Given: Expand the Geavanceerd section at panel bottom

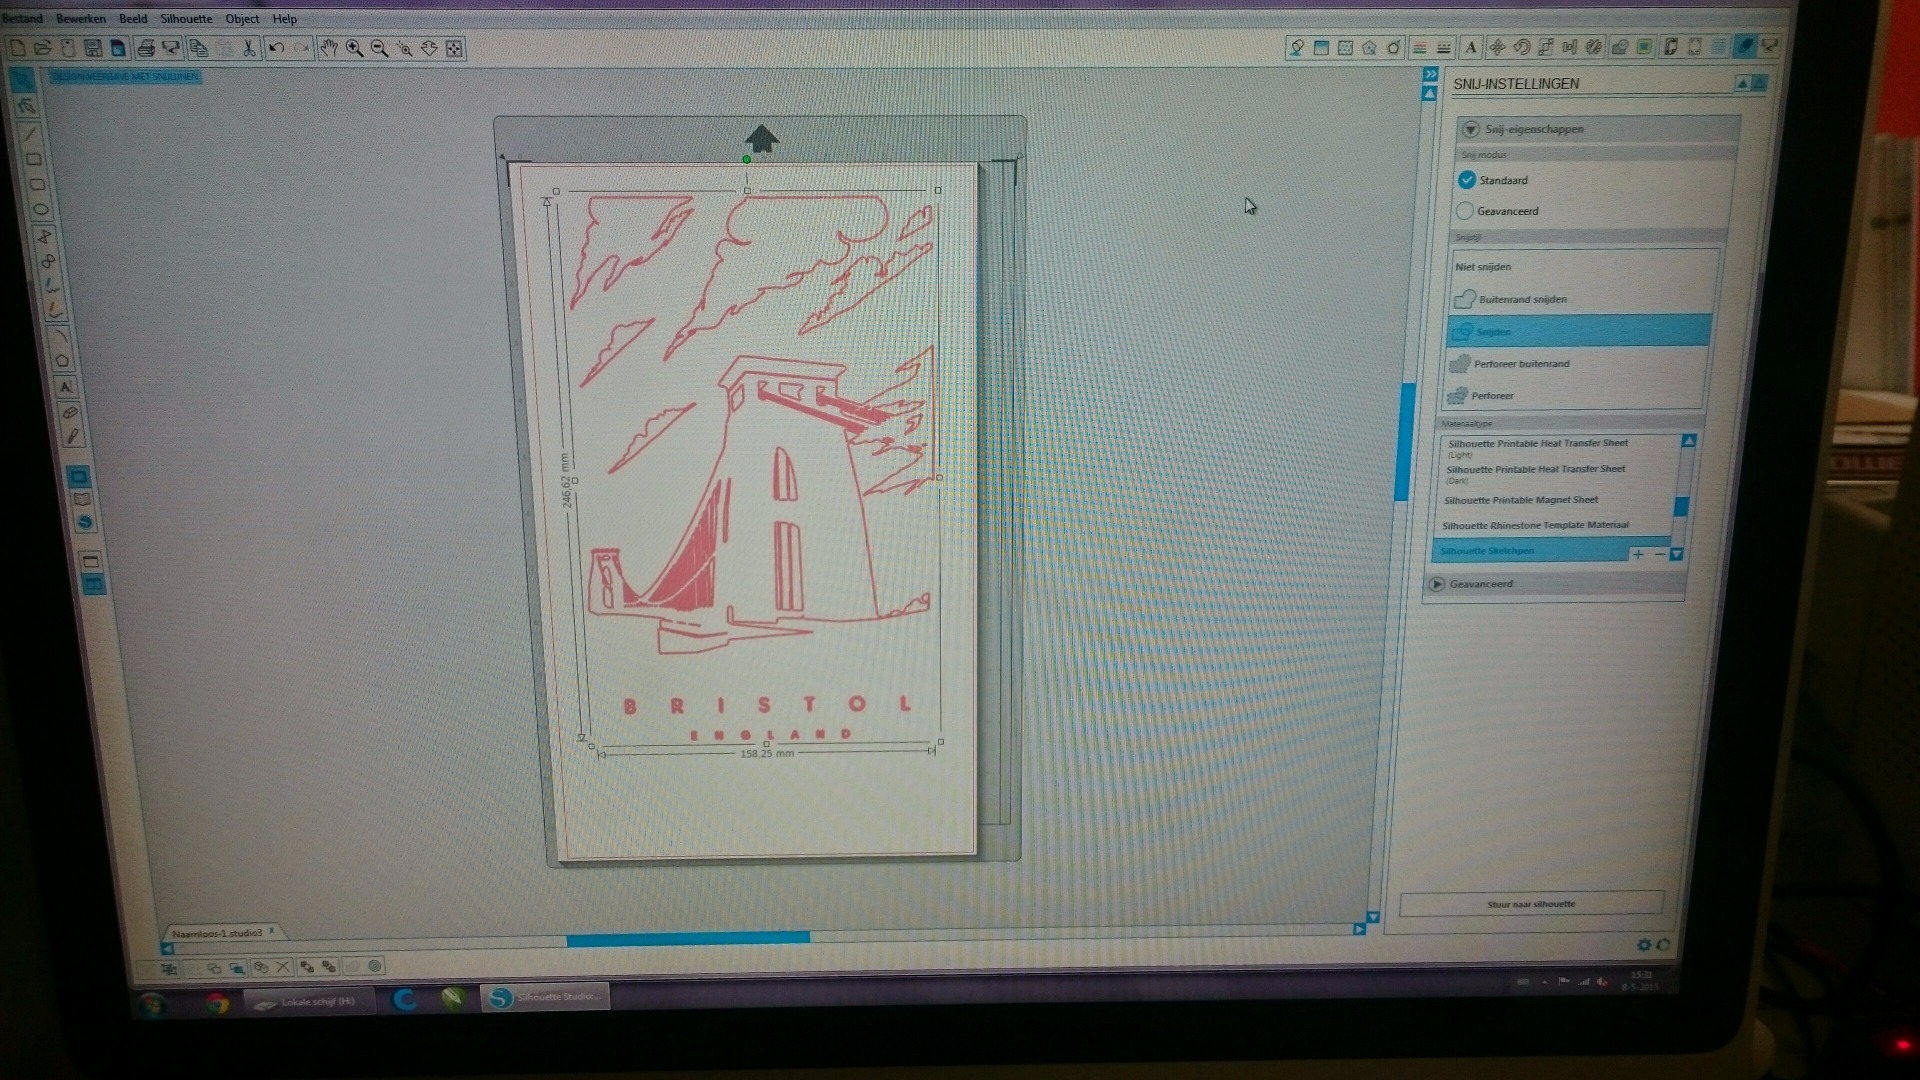Looking at the screenshot, I should click(1437, 584).
